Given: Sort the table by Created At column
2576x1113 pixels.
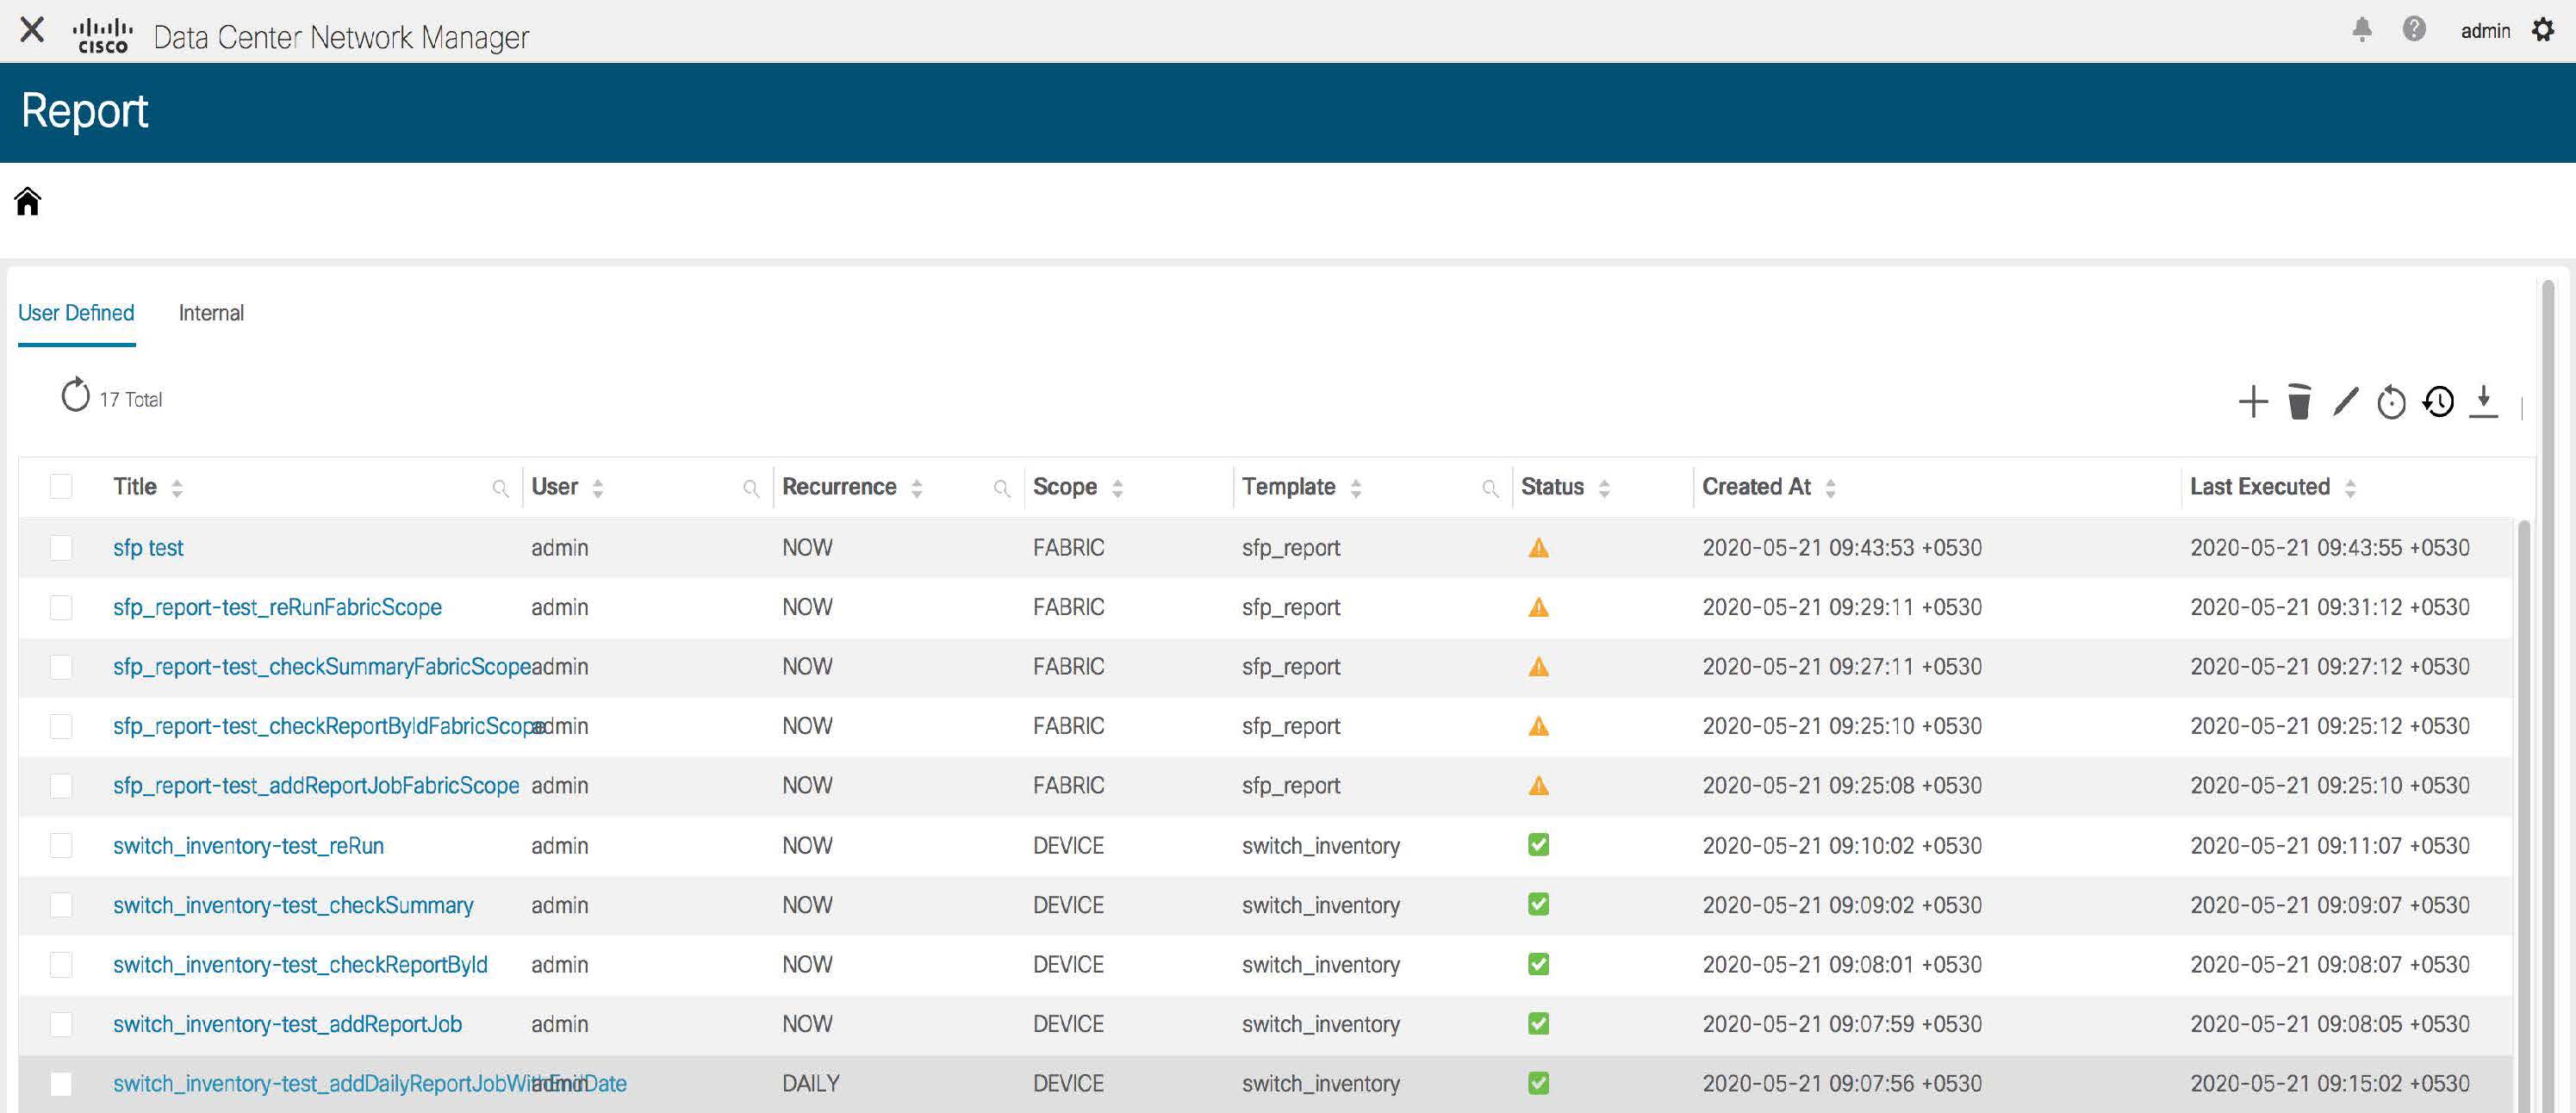Looking at the screenshot, I should pos(1831,487).
